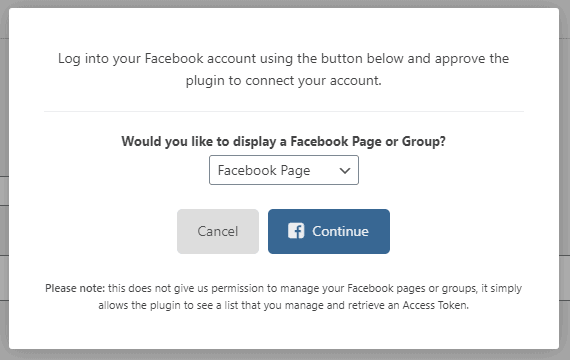Click the 'Would you like to display' question label
The height and width of the screenshot is (360, 570).
pos(284,141)
